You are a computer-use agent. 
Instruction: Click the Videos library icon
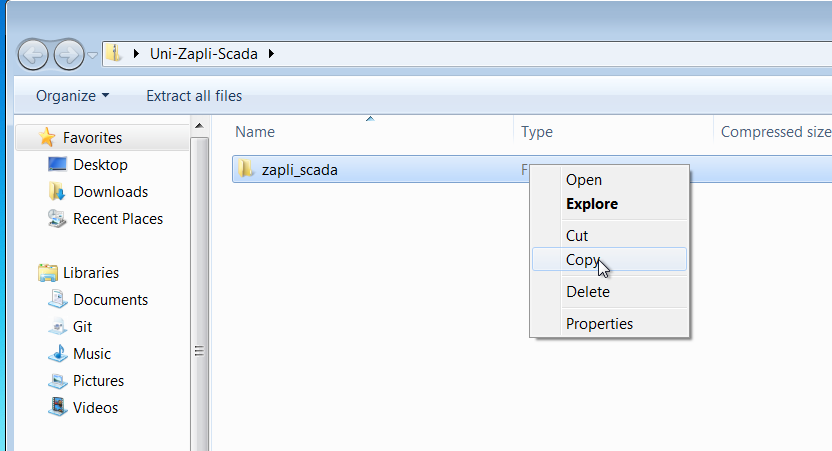tap(58, 408)
